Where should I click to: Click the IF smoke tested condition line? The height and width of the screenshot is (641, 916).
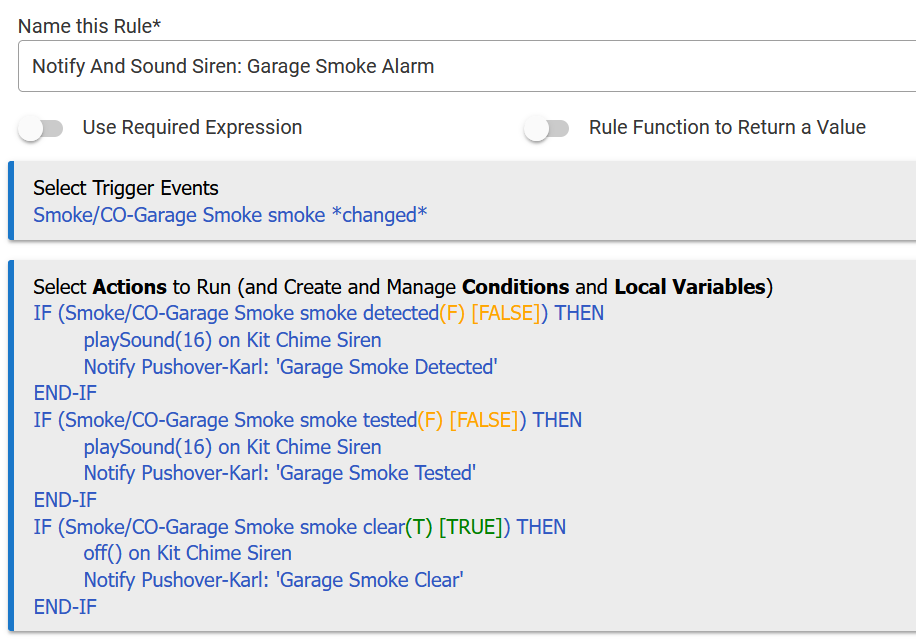307,420
